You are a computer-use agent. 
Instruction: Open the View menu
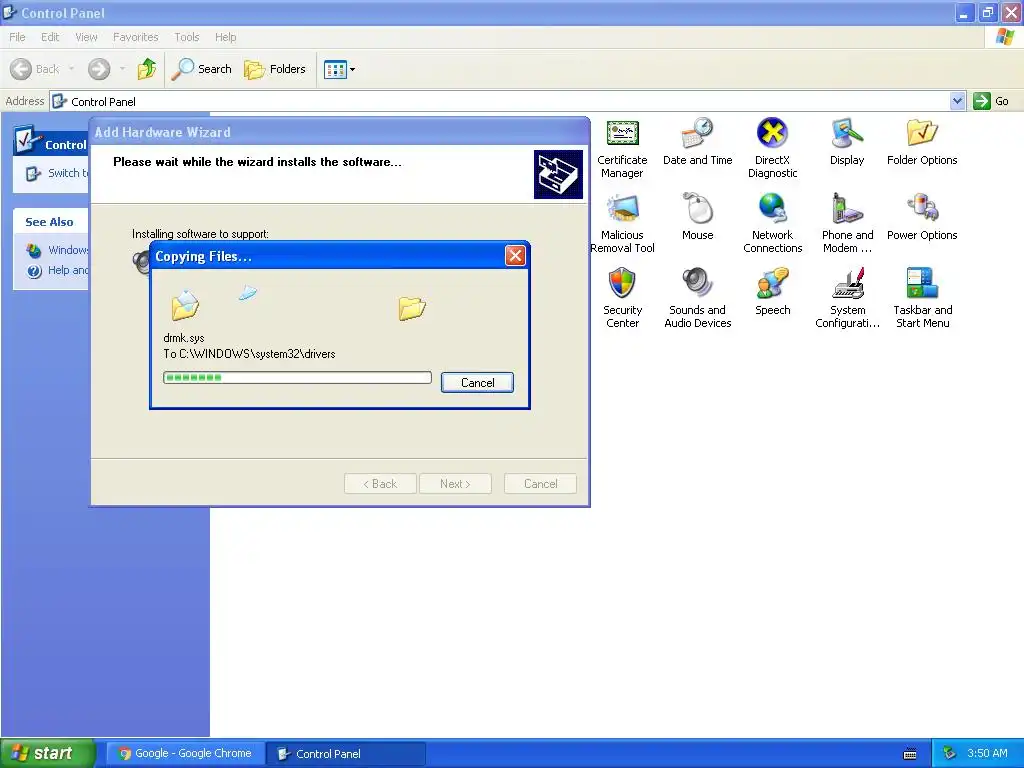pos(86,37)
